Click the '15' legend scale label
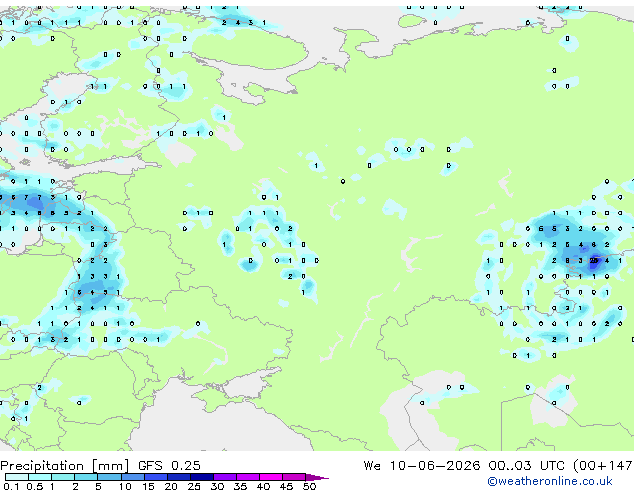Image resolution: width=634 pixels, height=490 pixels. (148, 486)
